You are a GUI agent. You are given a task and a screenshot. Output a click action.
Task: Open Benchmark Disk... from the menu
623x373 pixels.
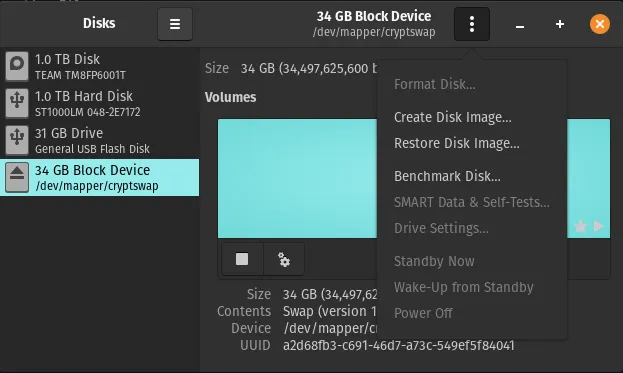447,176
